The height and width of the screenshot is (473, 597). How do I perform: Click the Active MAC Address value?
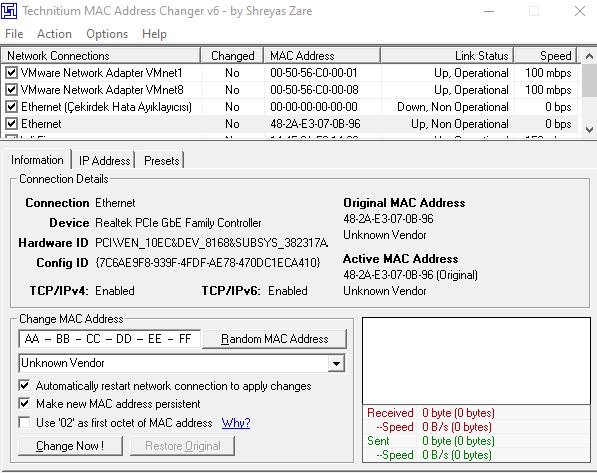410,275
